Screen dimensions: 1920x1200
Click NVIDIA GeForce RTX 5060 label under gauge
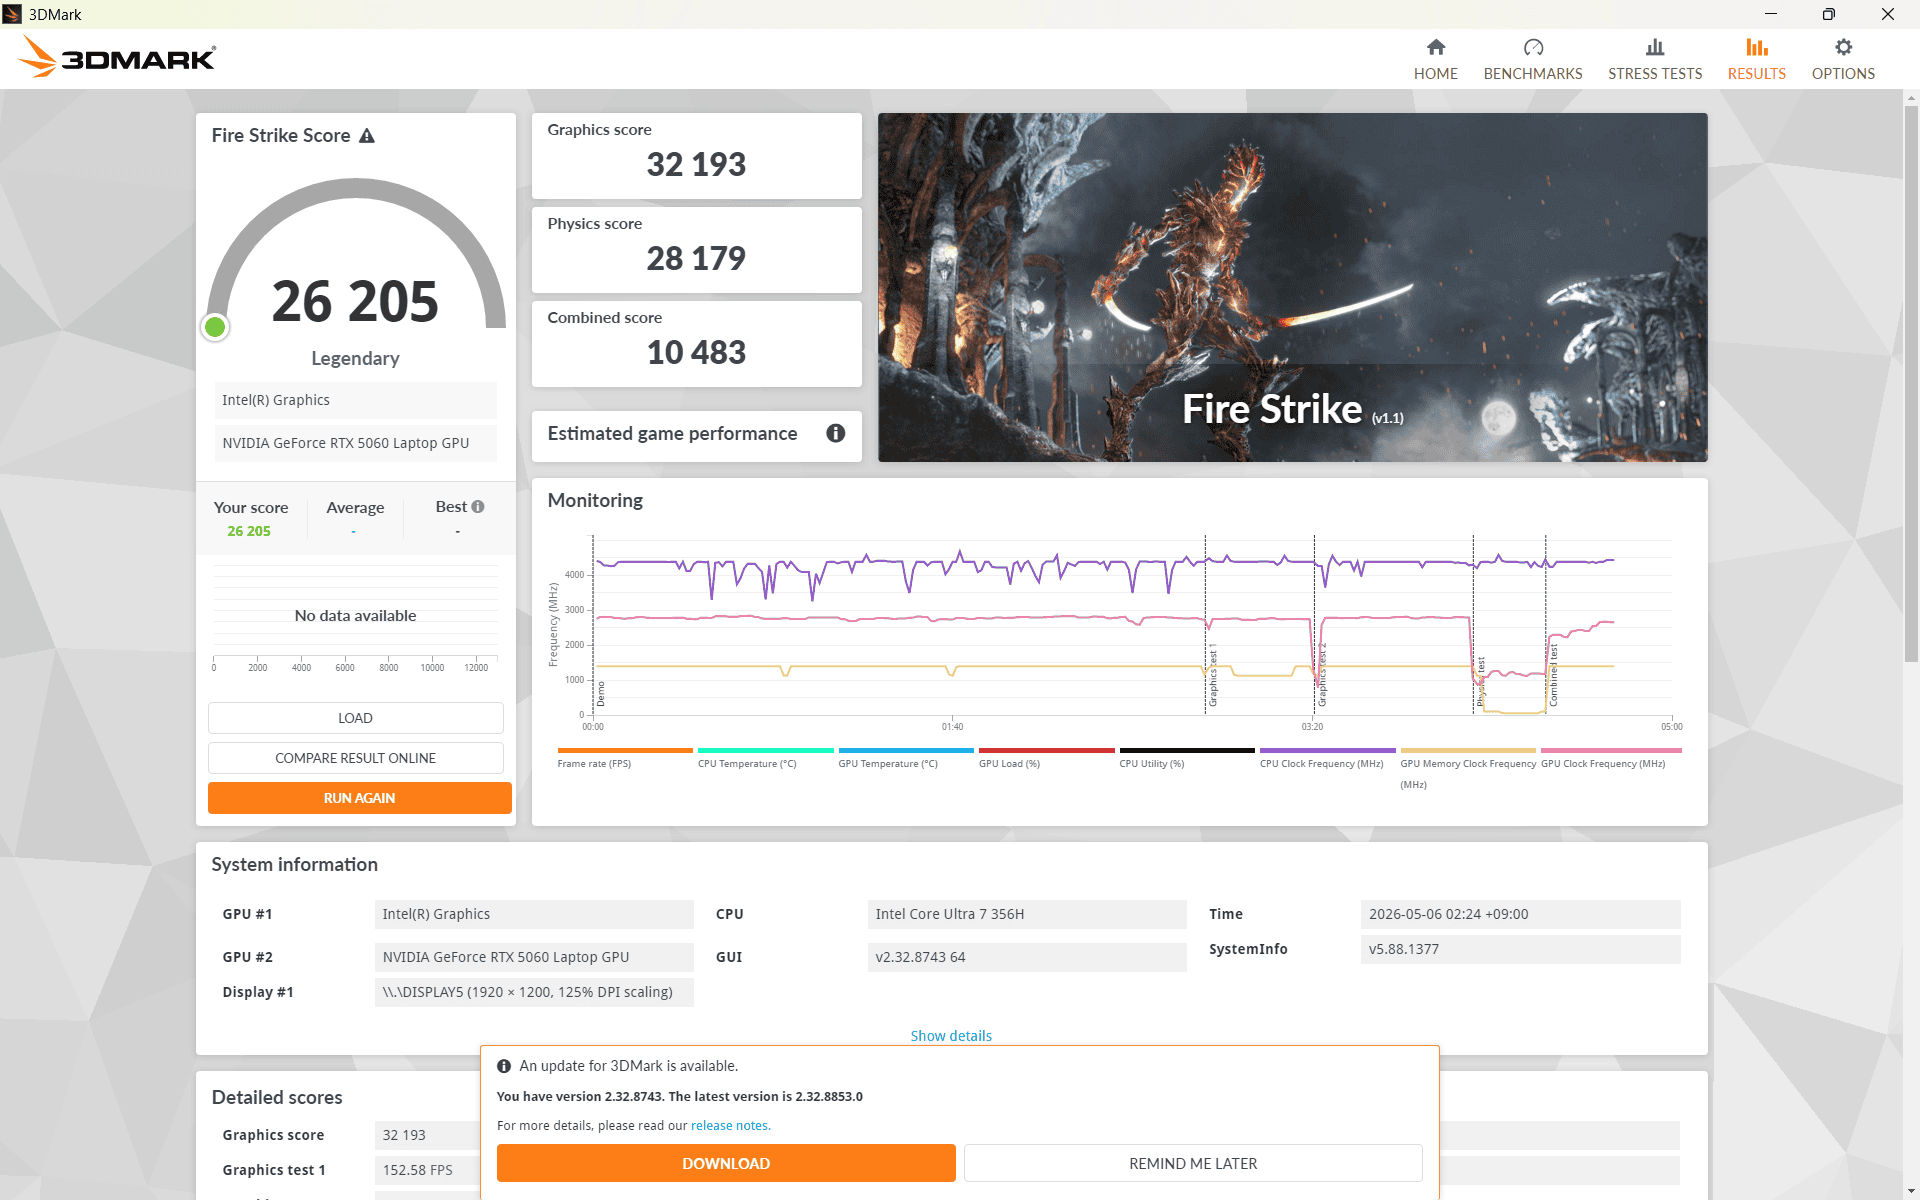click(x=355, y=443)
